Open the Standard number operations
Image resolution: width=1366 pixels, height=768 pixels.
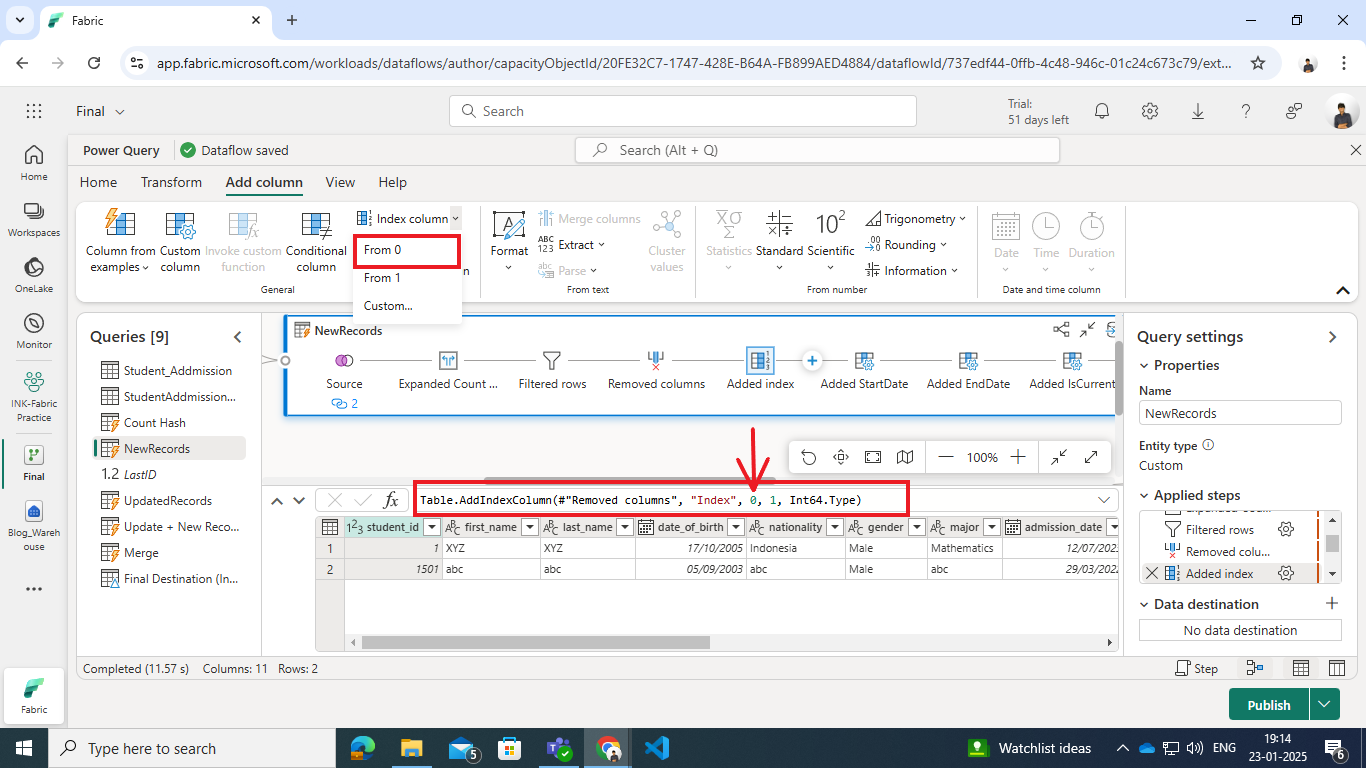coord(779,241)
